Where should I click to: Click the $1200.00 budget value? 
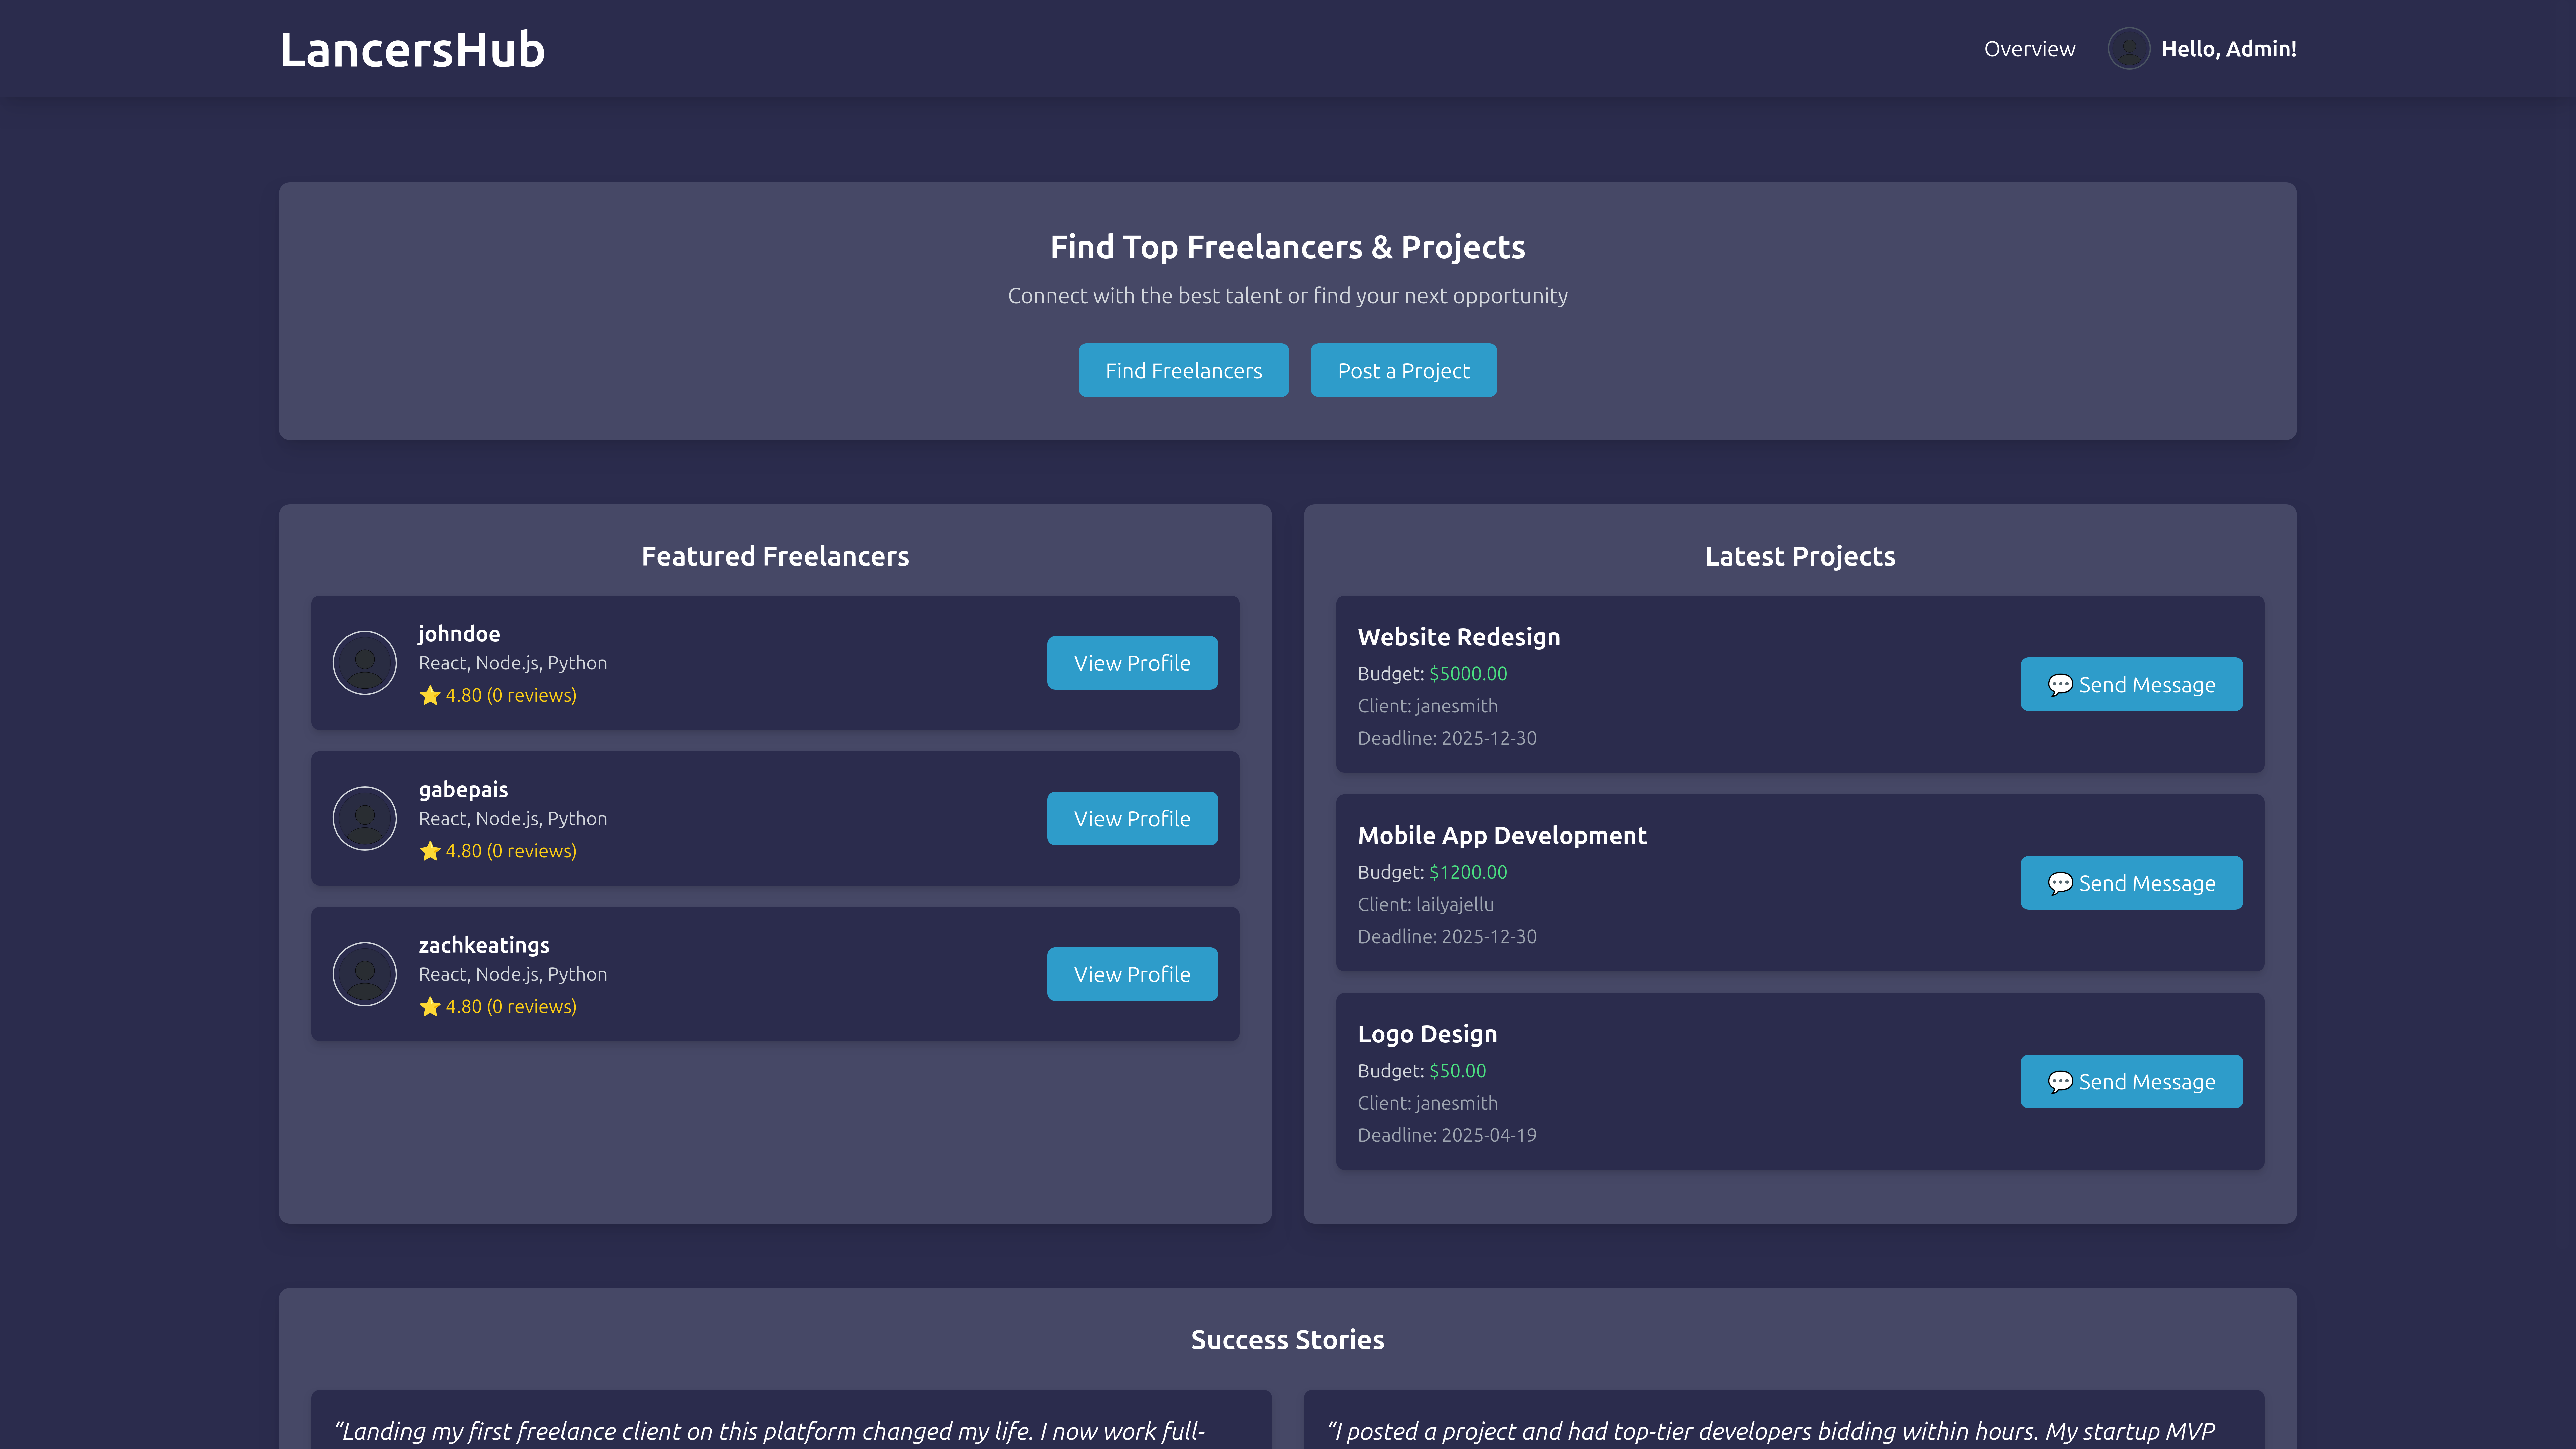pyautogui.click(x=1468, y=872)
